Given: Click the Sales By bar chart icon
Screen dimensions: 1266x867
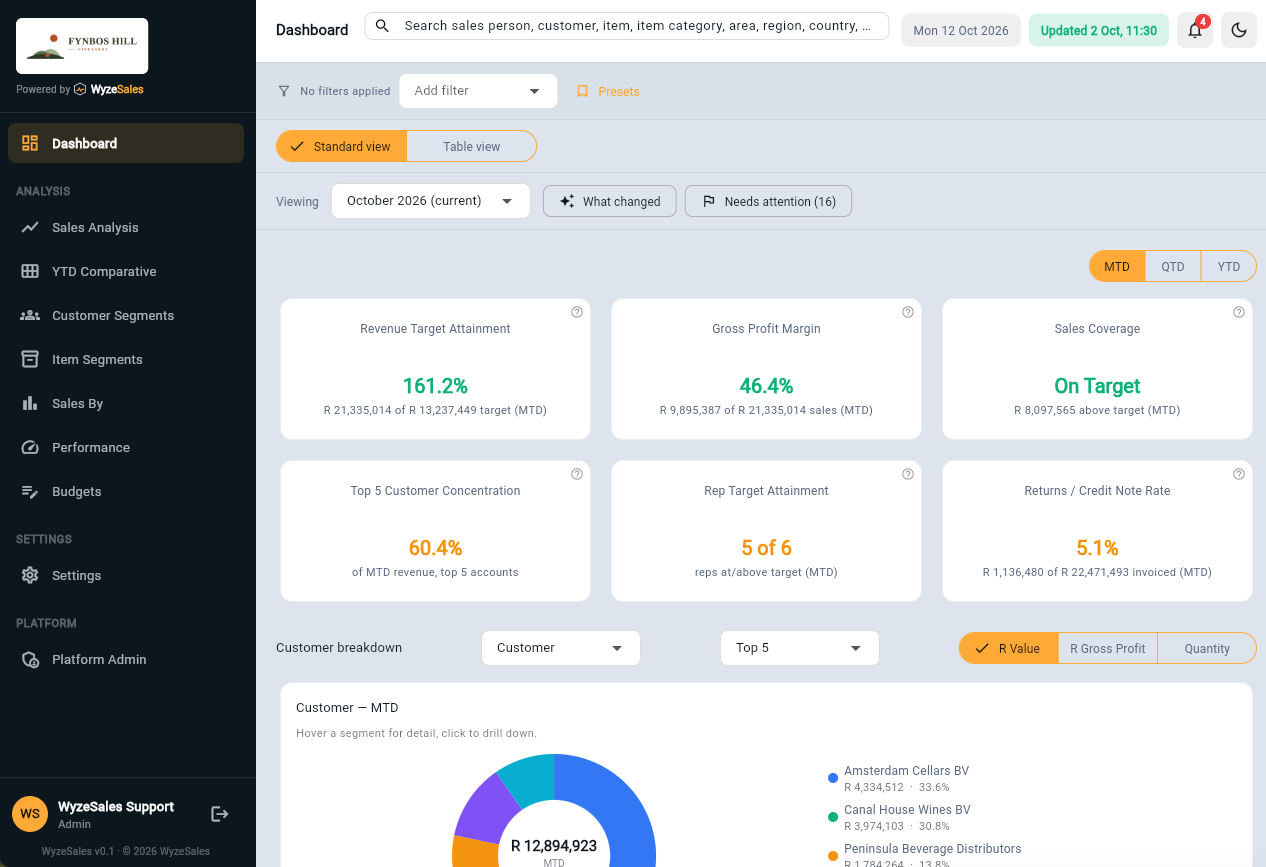Looking at the screenshot, I should [x=30, y=403].
